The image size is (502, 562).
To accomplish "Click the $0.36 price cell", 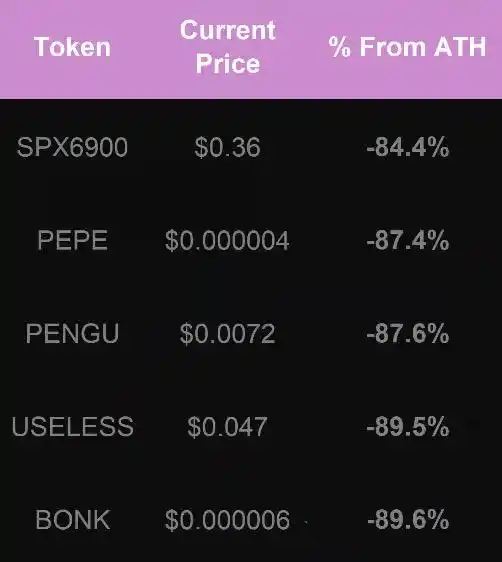I will (x=228, y=147).
